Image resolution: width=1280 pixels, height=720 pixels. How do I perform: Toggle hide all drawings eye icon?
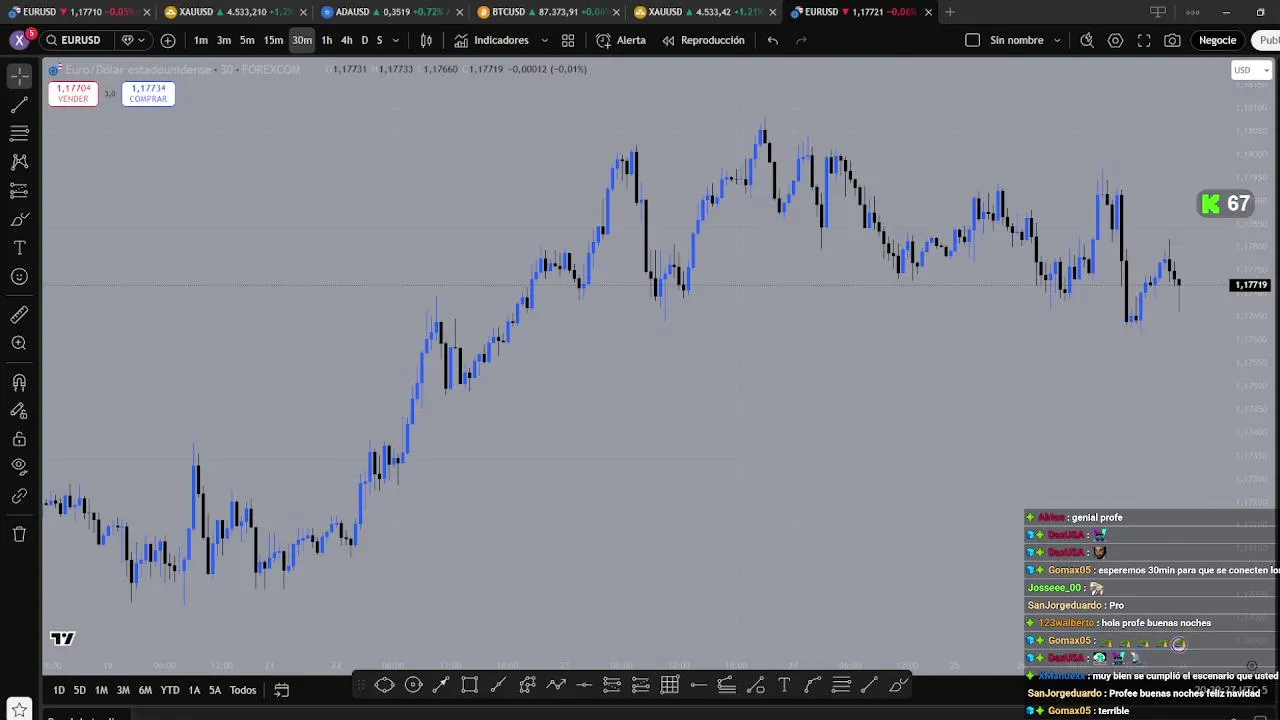tap(19, 466)
